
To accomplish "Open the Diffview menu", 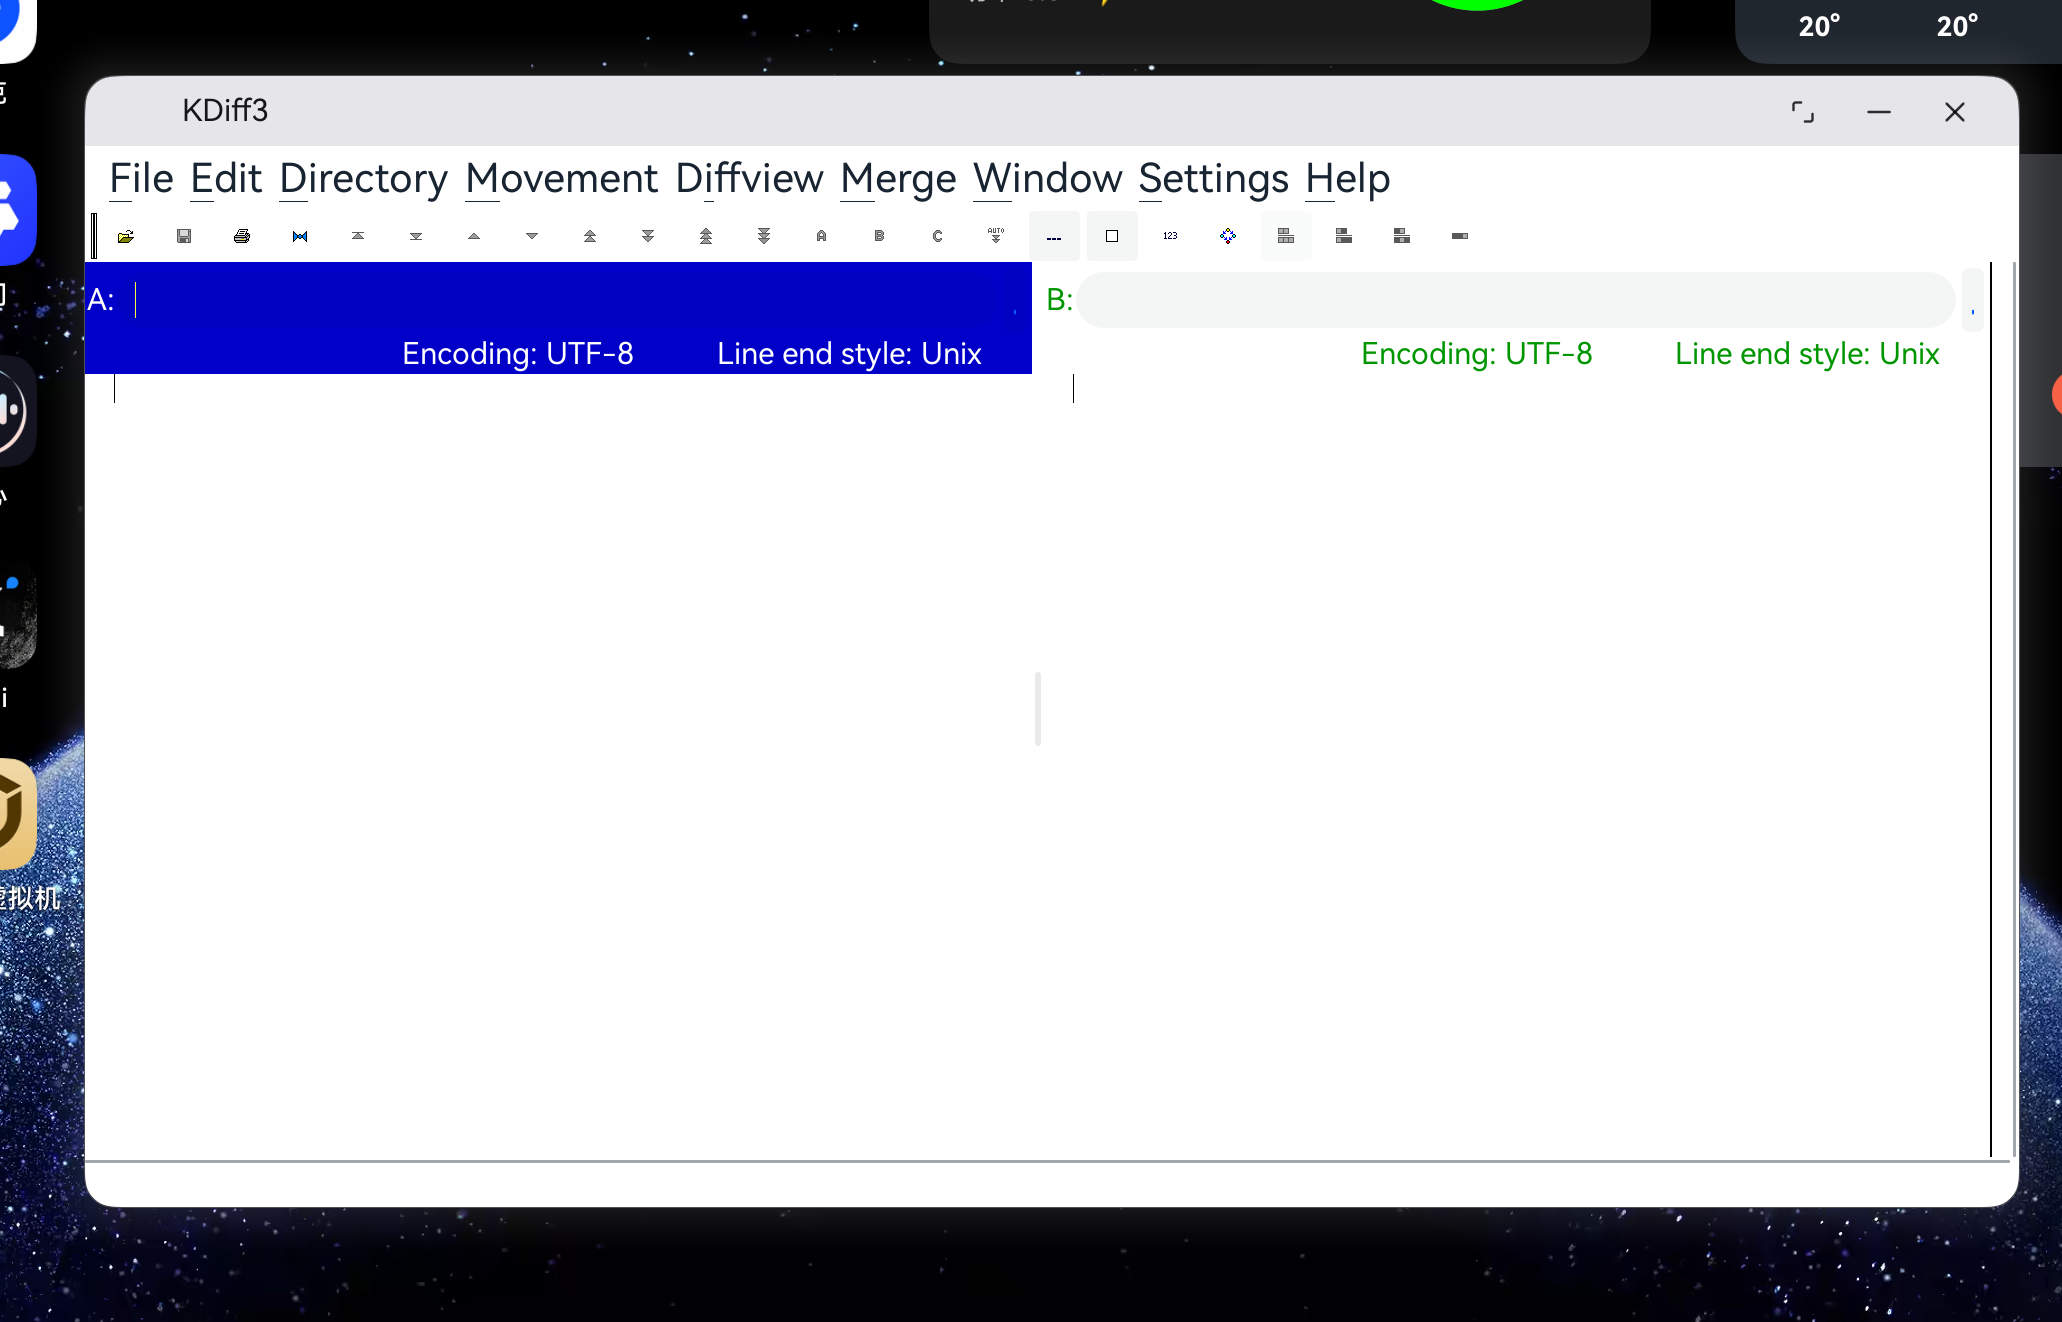I will [749, 179].
